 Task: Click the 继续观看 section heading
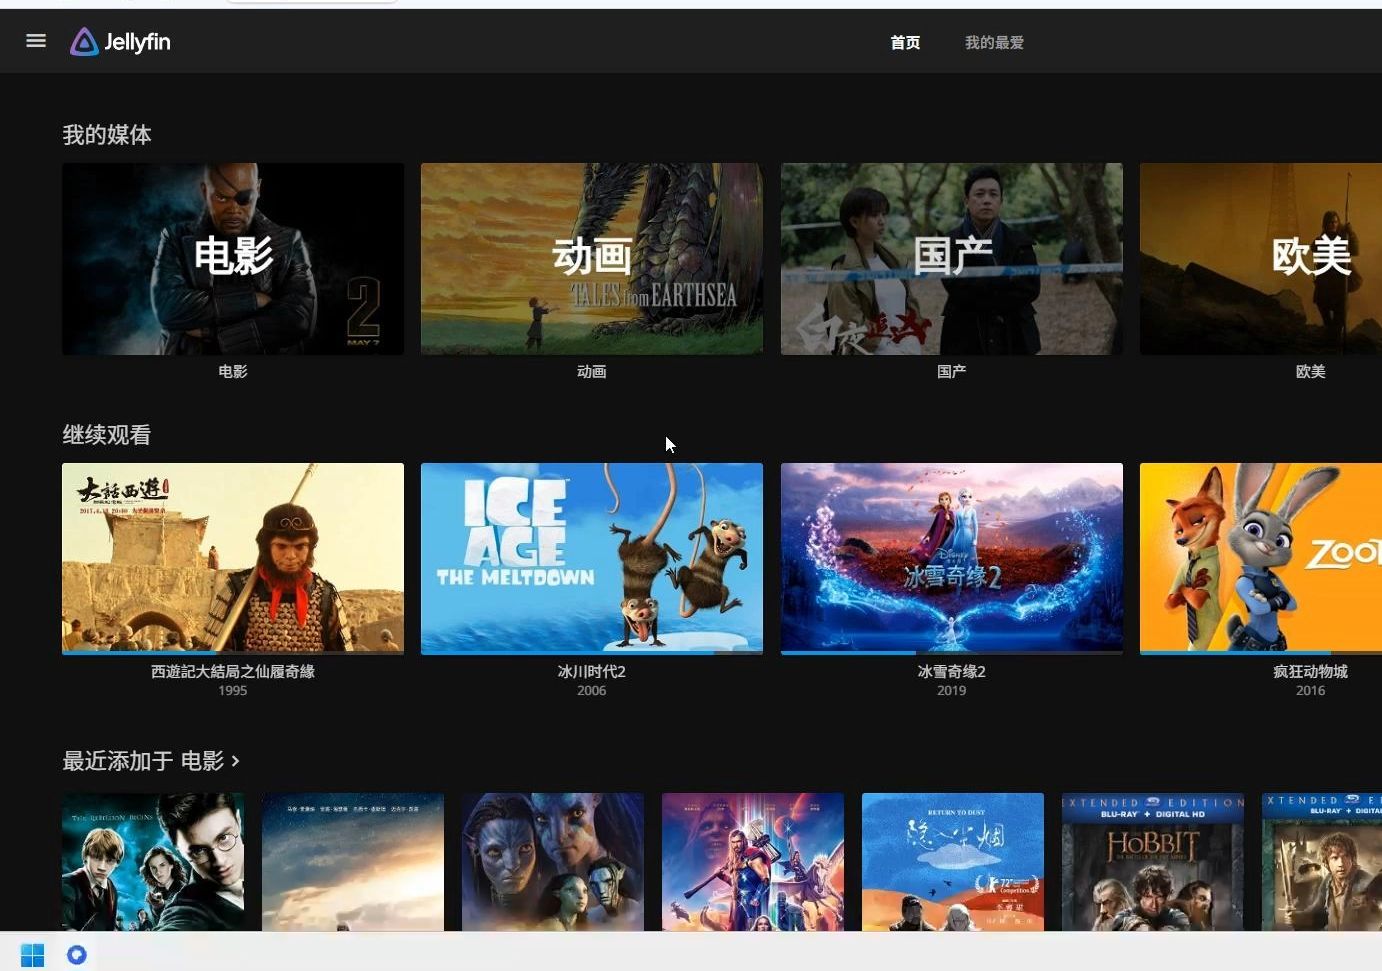click(107, 435)
